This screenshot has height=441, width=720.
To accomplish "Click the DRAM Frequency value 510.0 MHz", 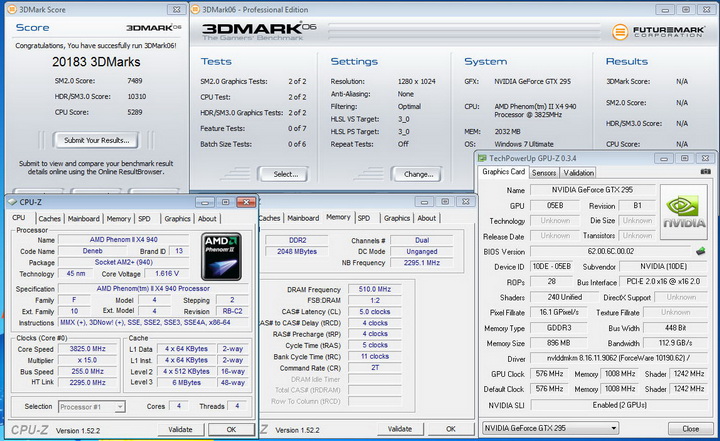I will tap(375, 289).
